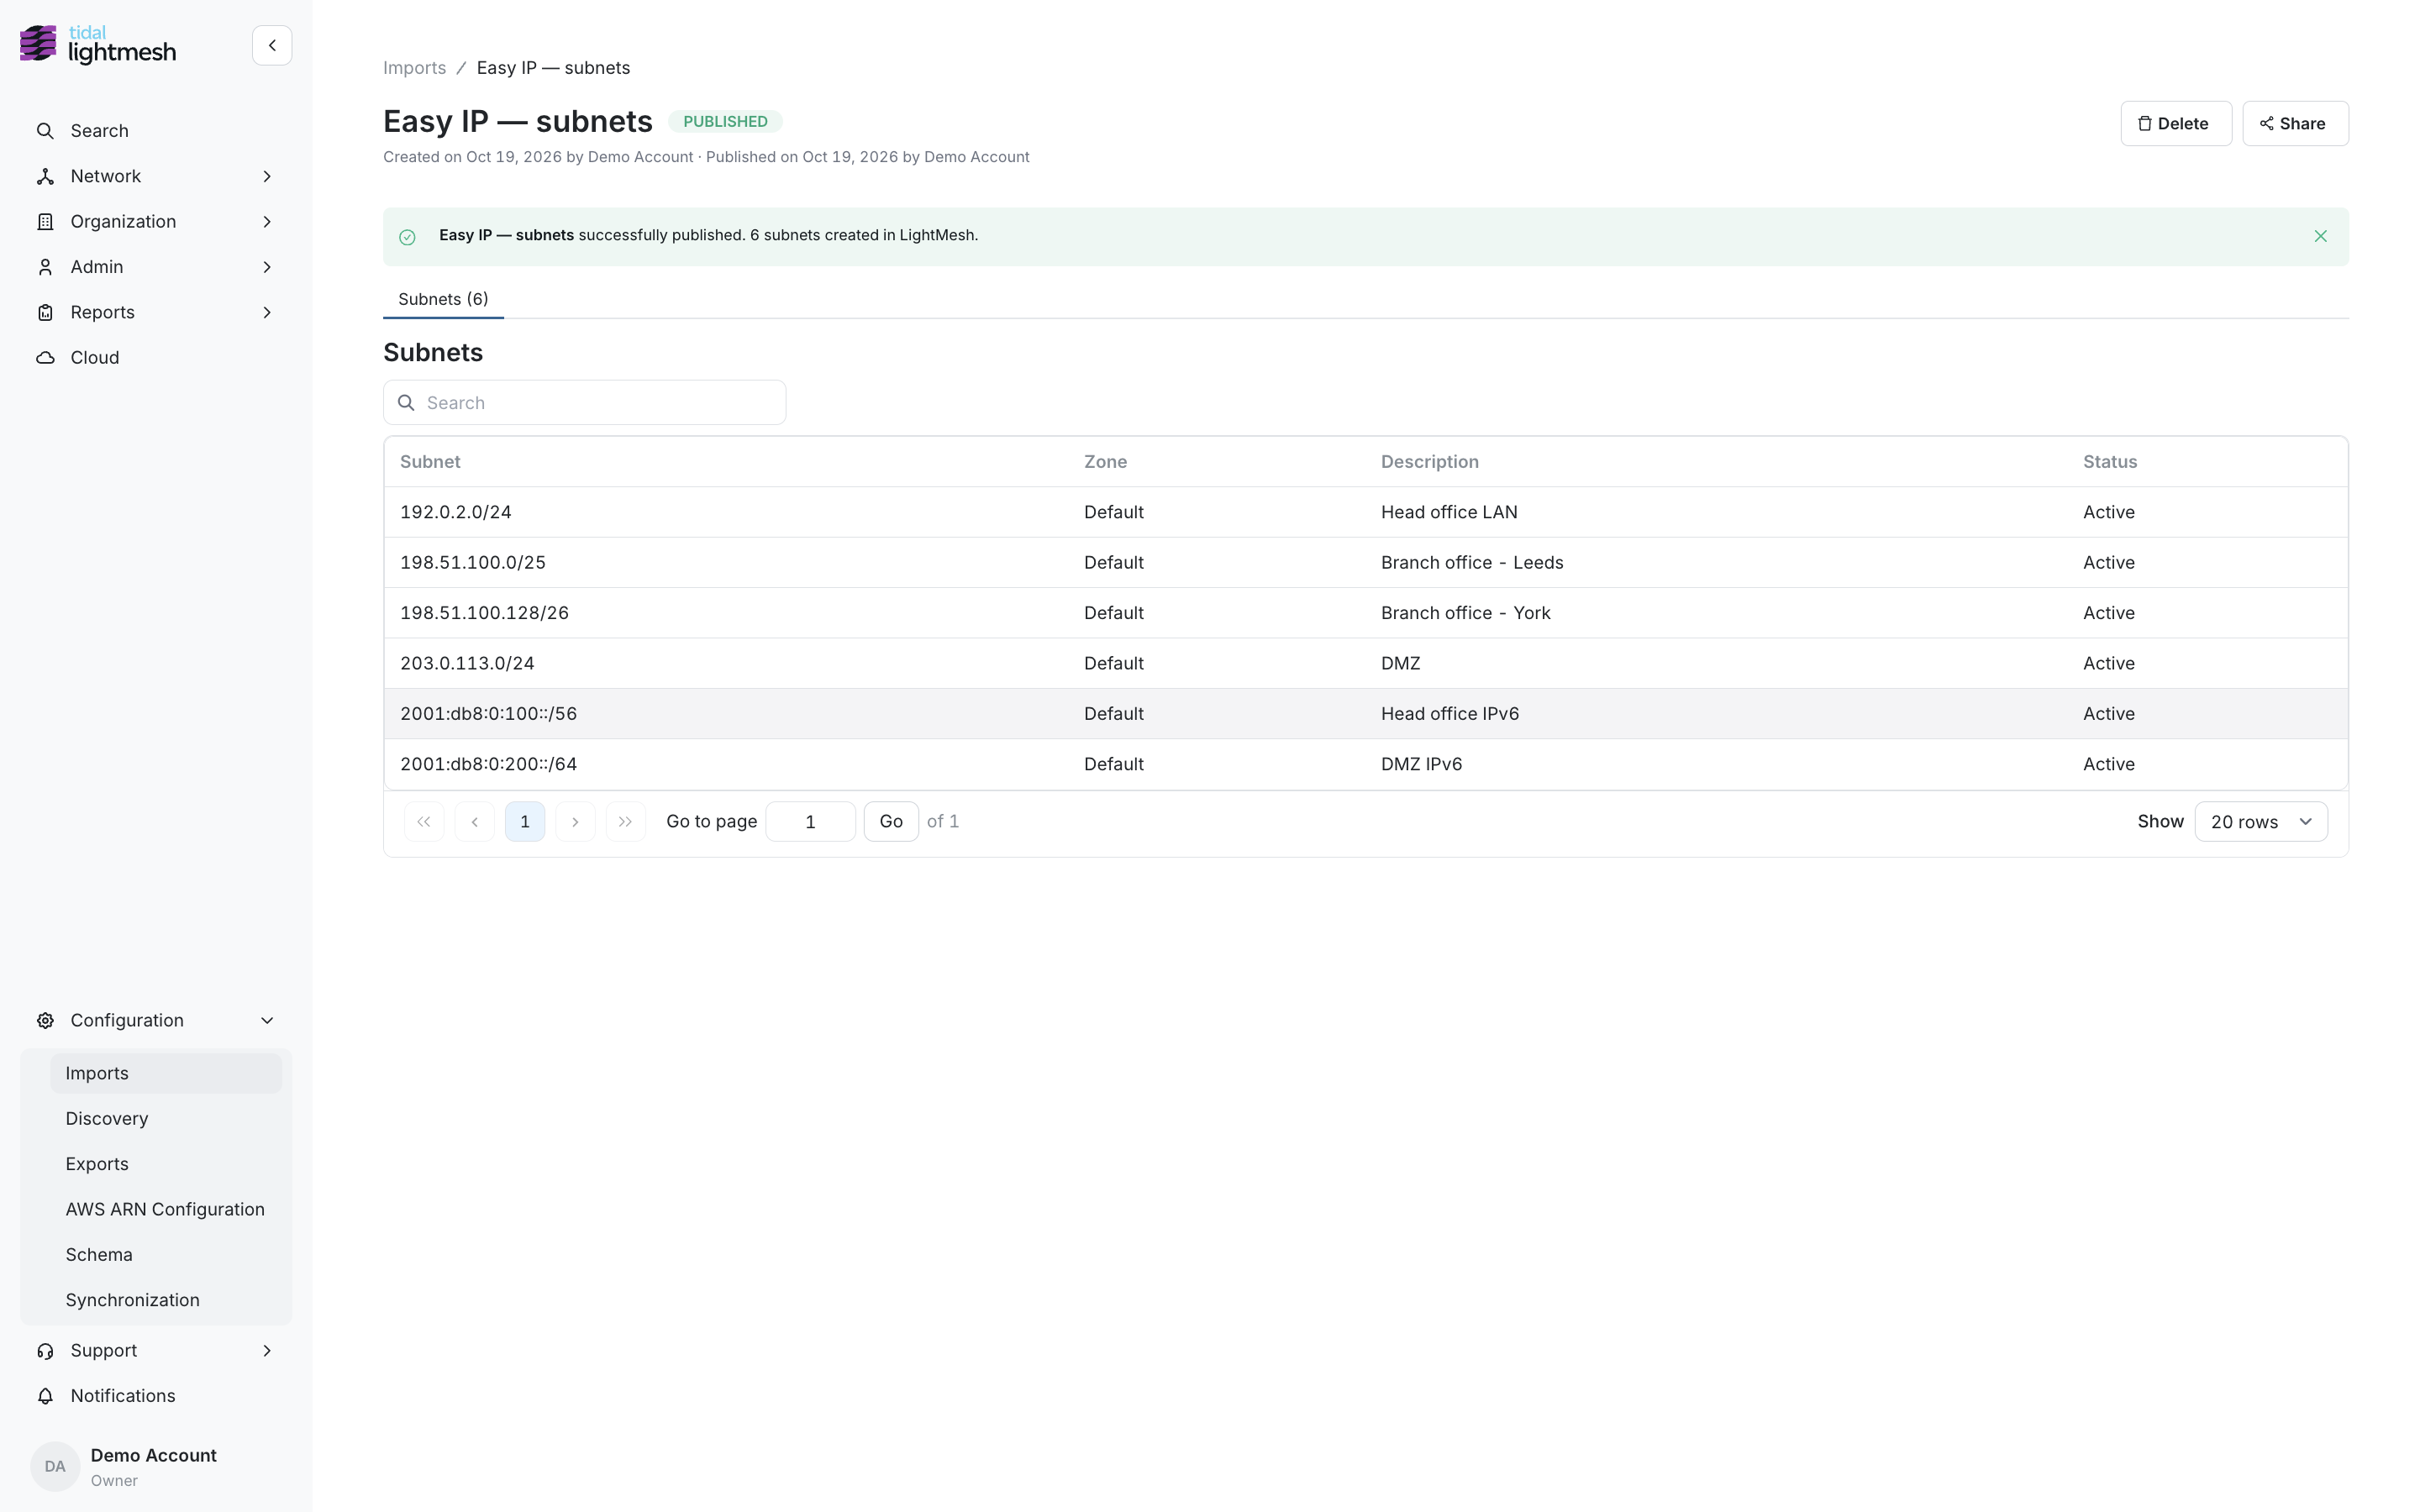Open the 20 rows dropdown
The image size is (2420, 1512).
[2261, 821]
